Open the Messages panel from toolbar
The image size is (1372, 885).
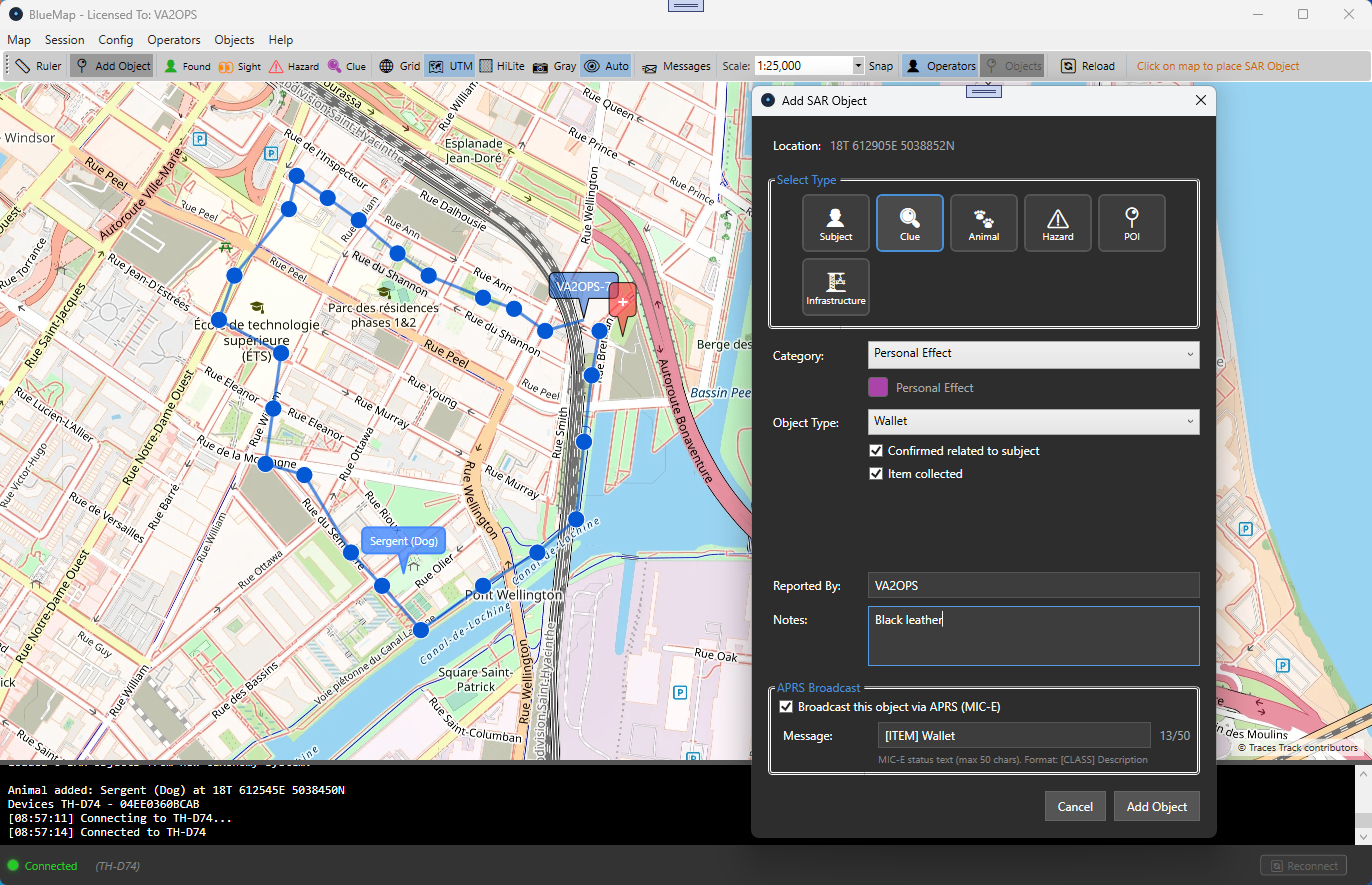676,66
